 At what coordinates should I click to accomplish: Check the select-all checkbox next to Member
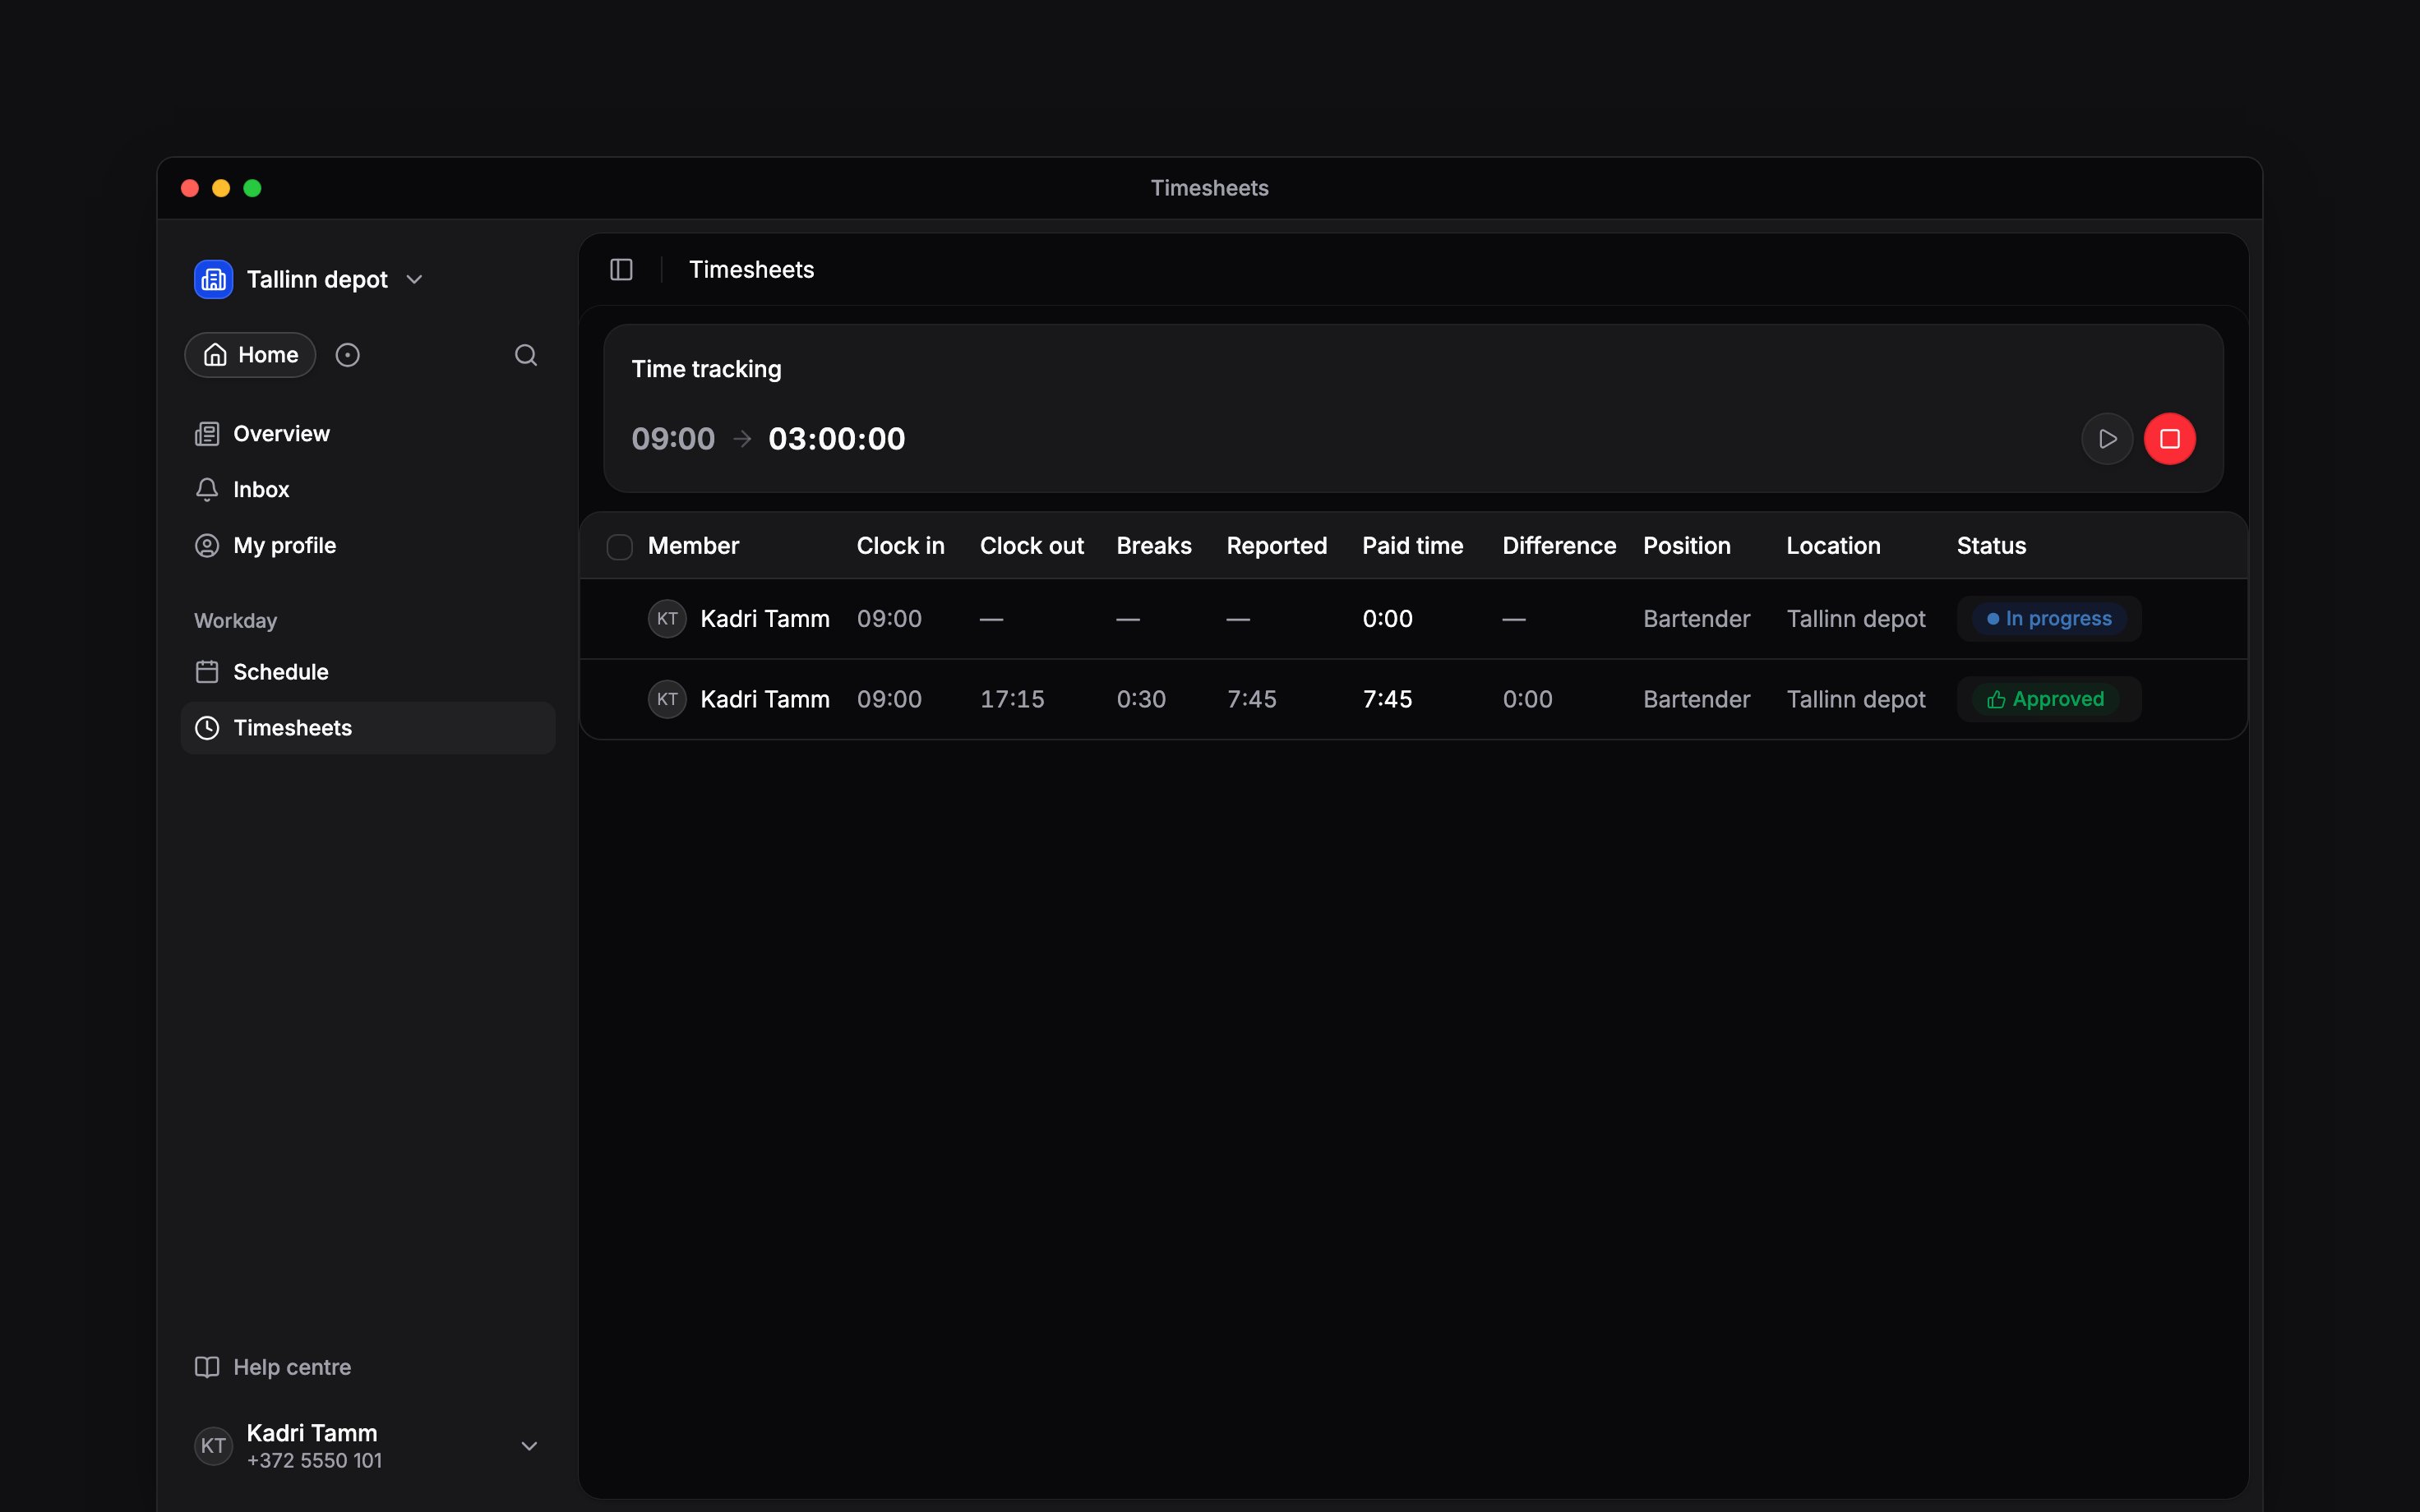click(x=619, y=547)
